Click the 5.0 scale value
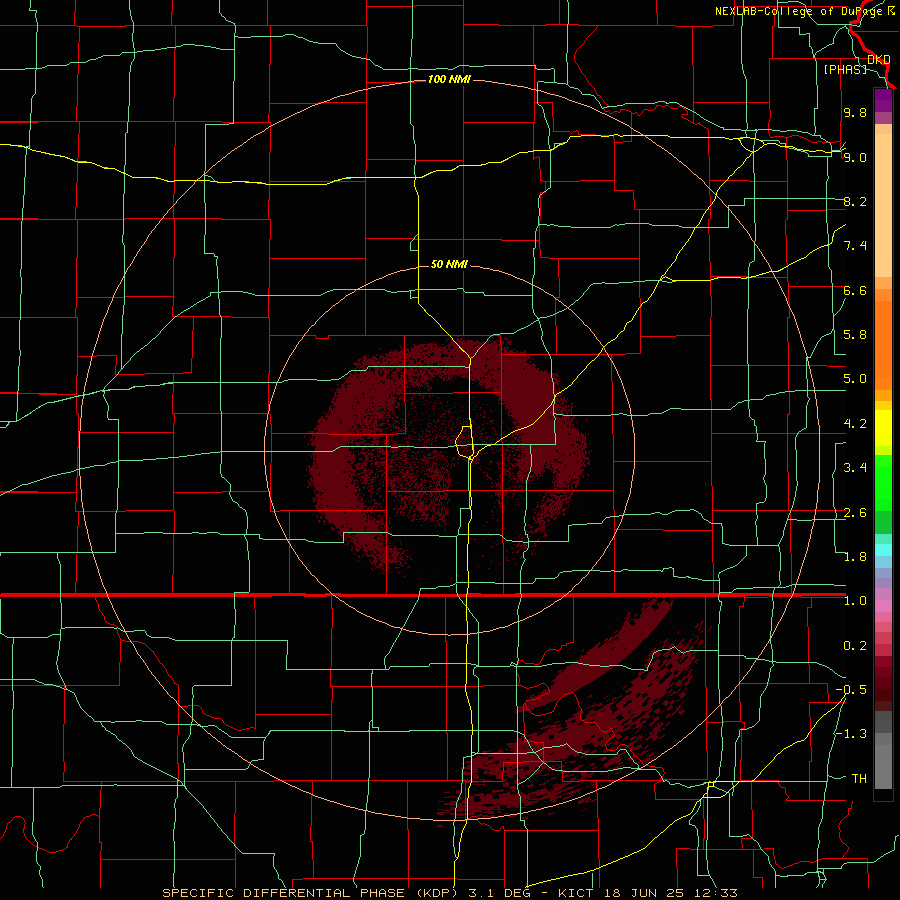 click(855, 379)
